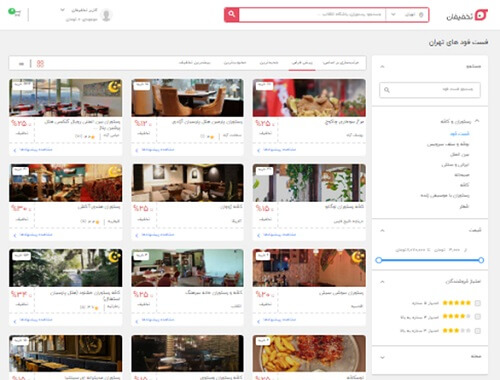The image size is (500, 380).
Task: Select the breakfast (صبحانه) category
Action: [462, 175]
